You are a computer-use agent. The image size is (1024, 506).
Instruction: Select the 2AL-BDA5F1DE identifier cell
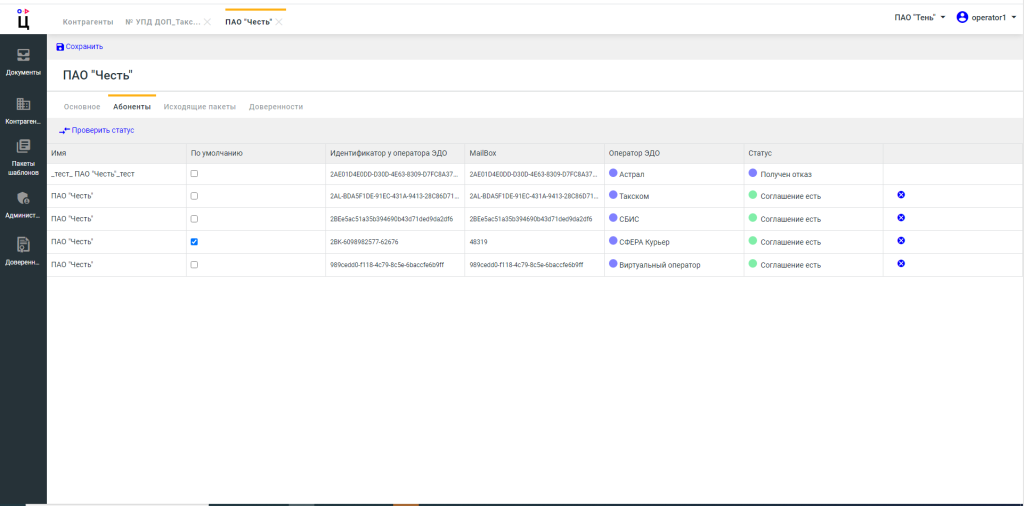395,197
